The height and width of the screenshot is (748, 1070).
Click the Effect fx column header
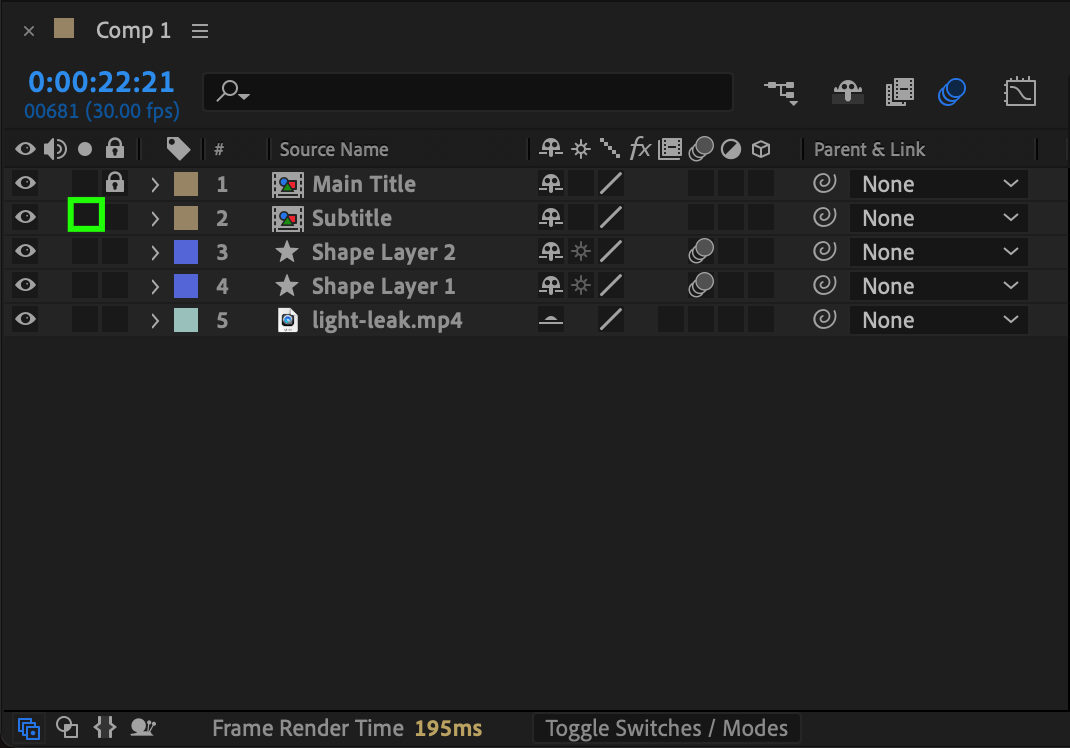[639, 148]
